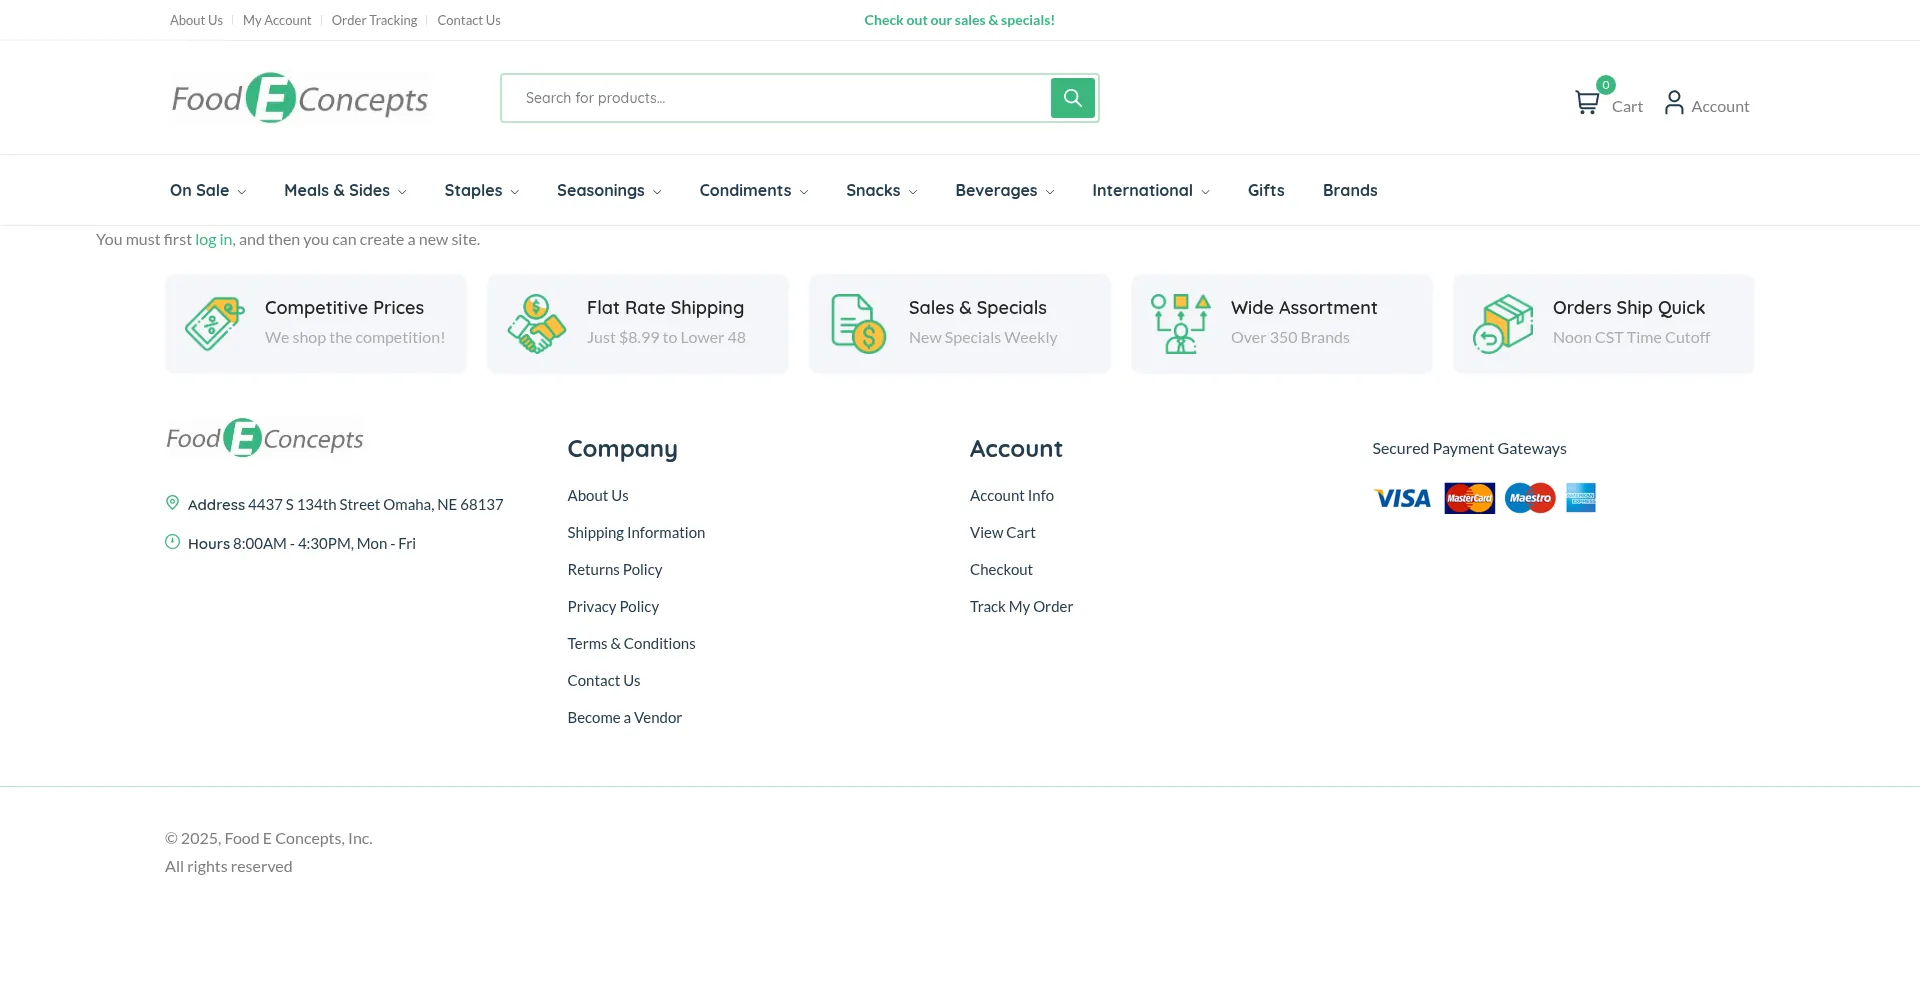Click the Competitive Prices tag icon

tap(214, 324)
